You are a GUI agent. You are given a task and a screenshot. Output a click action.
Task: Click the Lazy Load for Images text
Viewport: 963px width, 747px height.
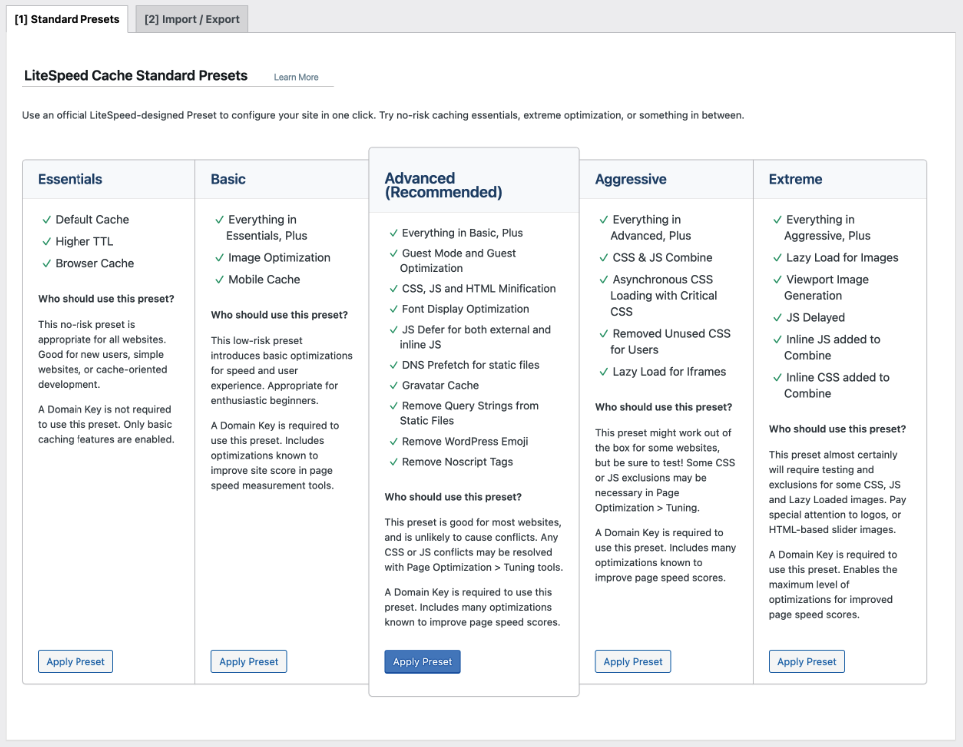coord(842,257)
